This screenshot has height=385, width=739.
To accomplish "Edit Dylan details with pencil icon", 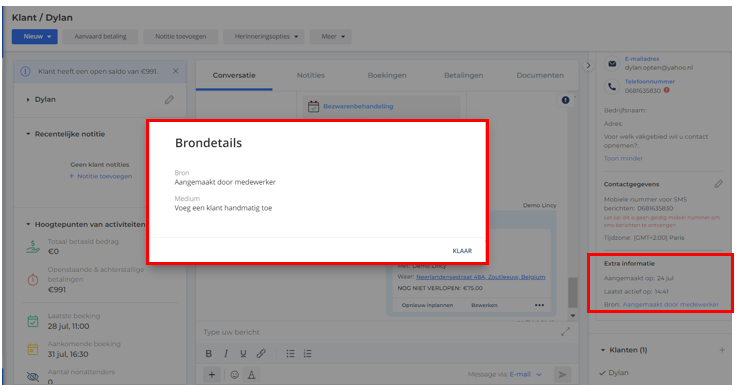I will click(x=169, y=99).
